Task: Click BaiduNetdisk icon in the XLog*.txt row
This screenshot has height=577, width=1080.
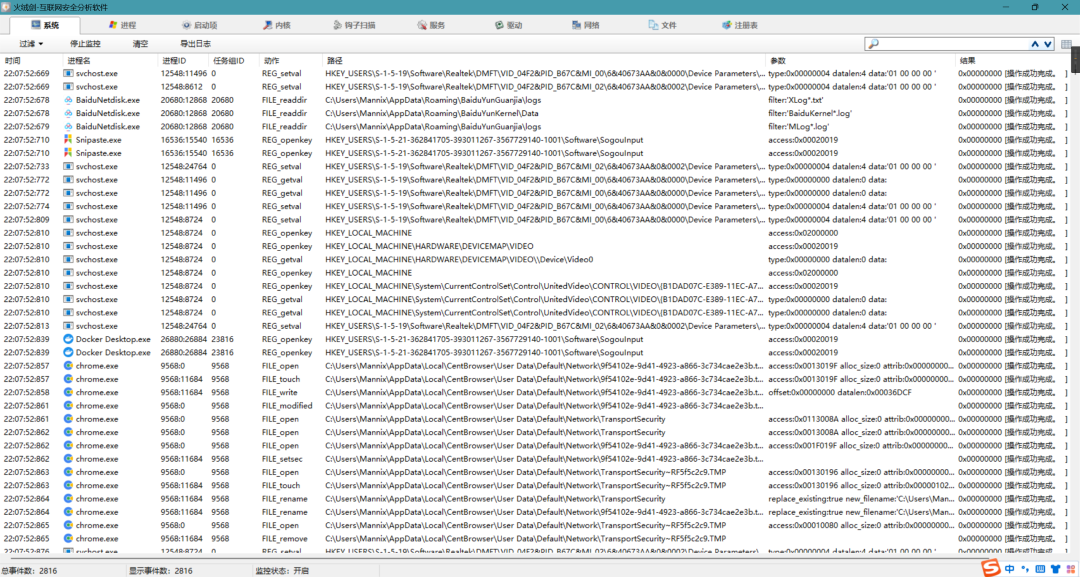Action: [x=69, y=100]
